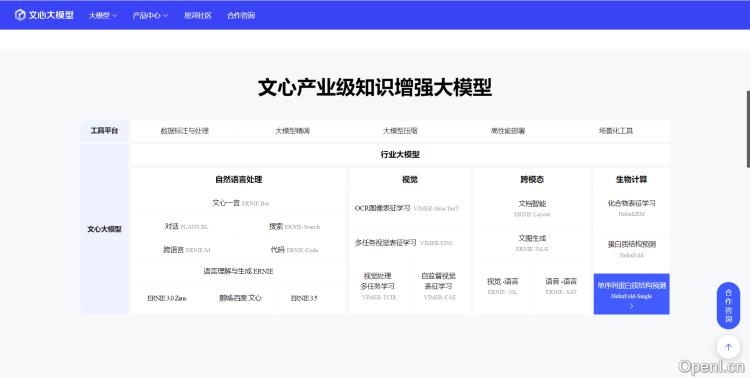Open 鹏城-百度·文心 model

point(240,298)
